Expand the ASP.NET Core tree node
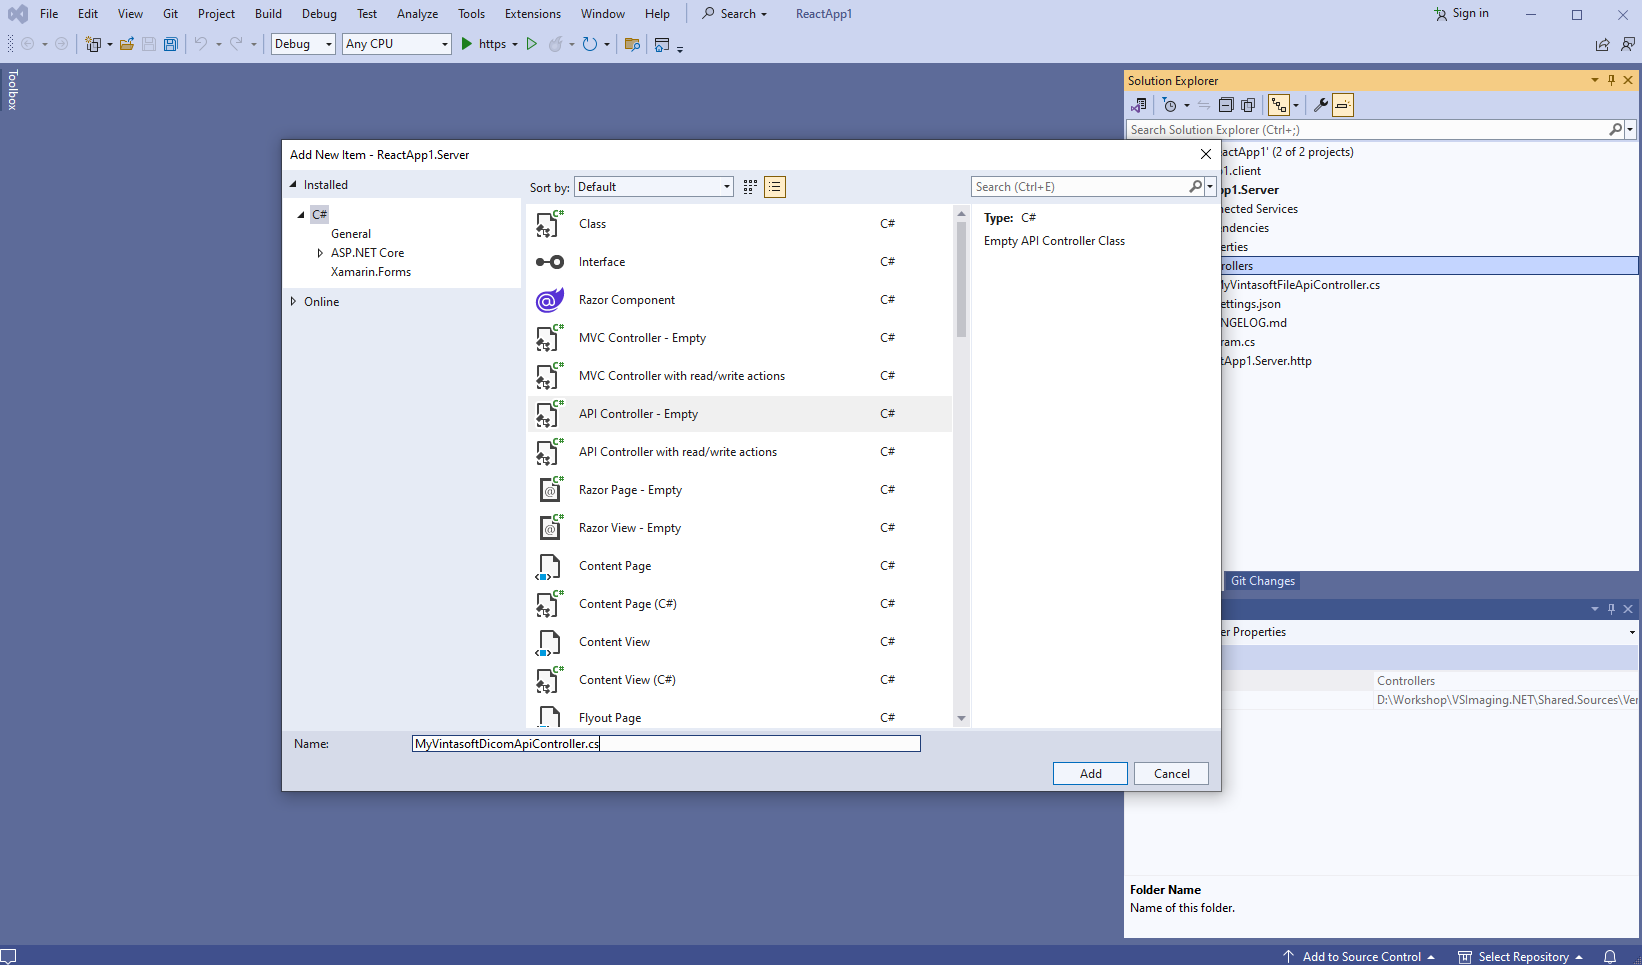 320,253
